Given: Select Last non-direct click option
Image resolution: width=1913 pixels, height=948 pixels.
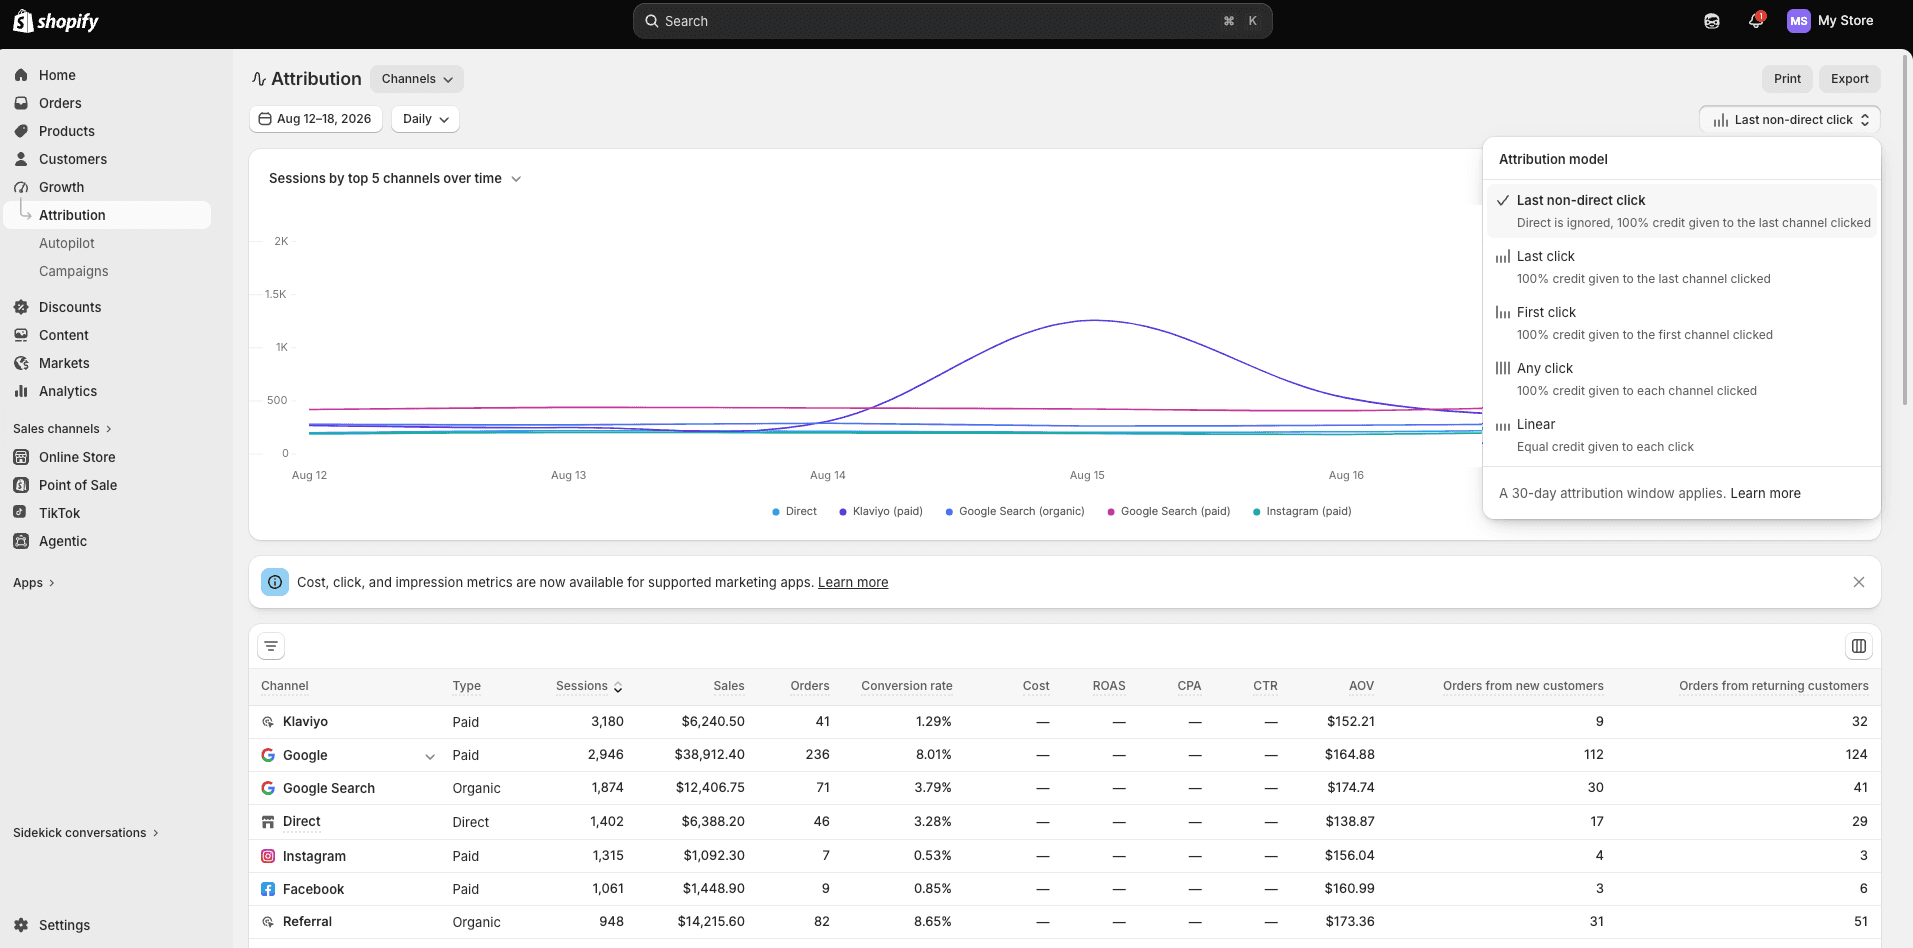Looking at the screenshot, I should coord(1682,211).
